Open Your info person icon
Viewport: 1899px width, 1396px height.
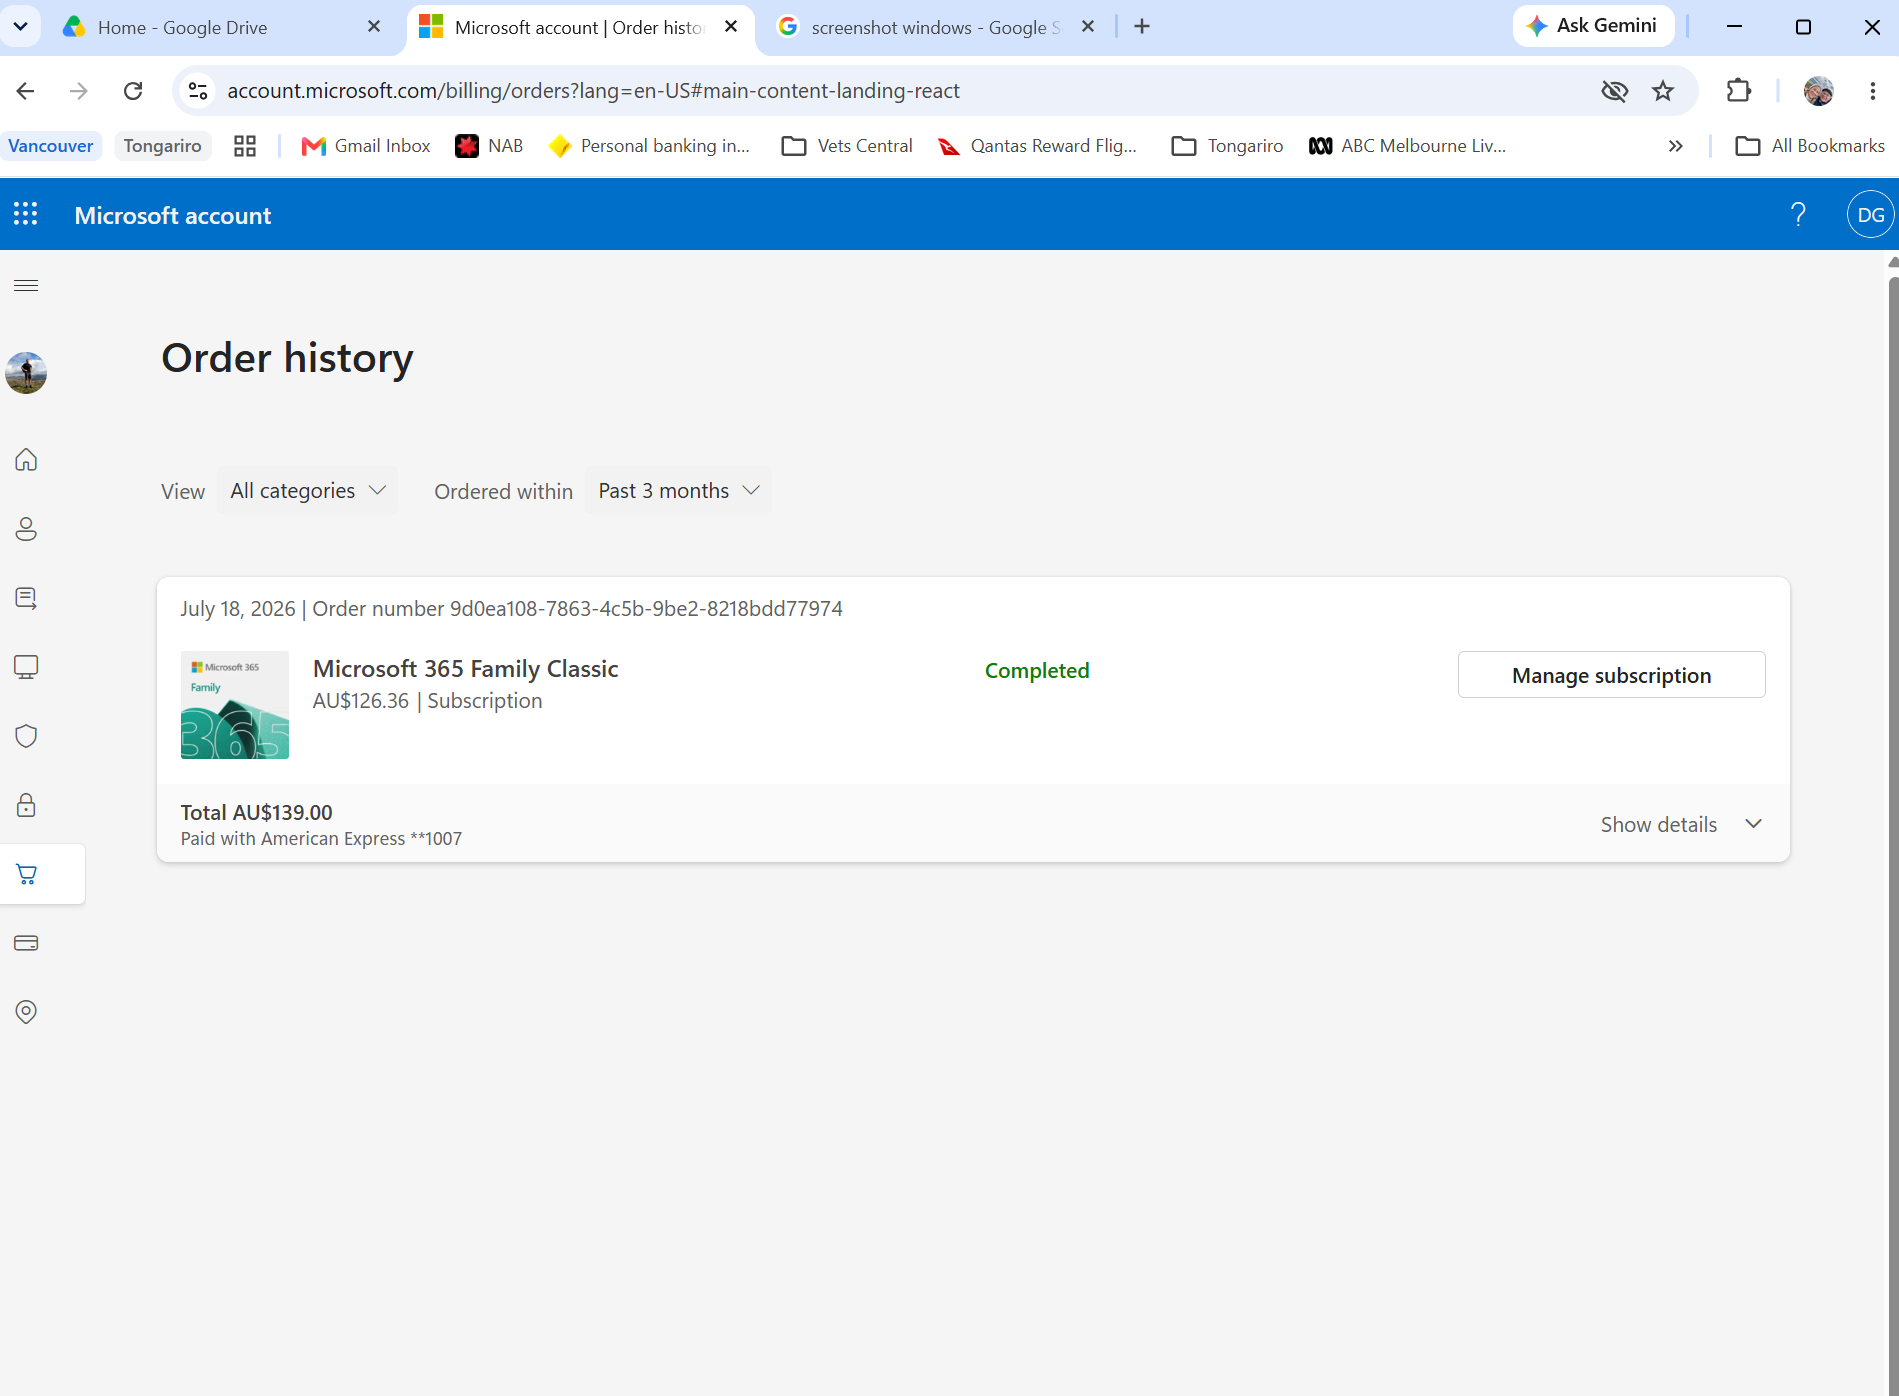(x=26, y=529)
